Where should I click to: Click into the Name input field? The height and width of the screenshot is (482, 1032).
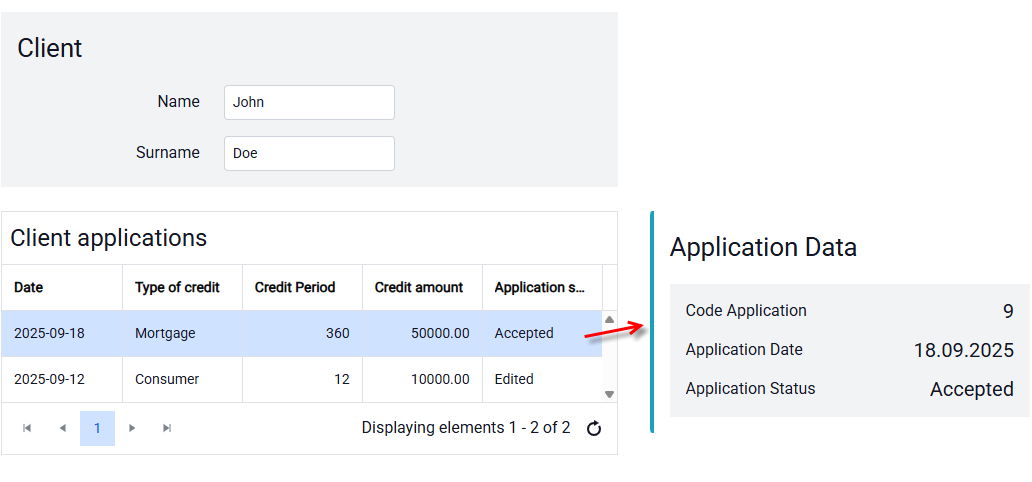coord(309,103)
